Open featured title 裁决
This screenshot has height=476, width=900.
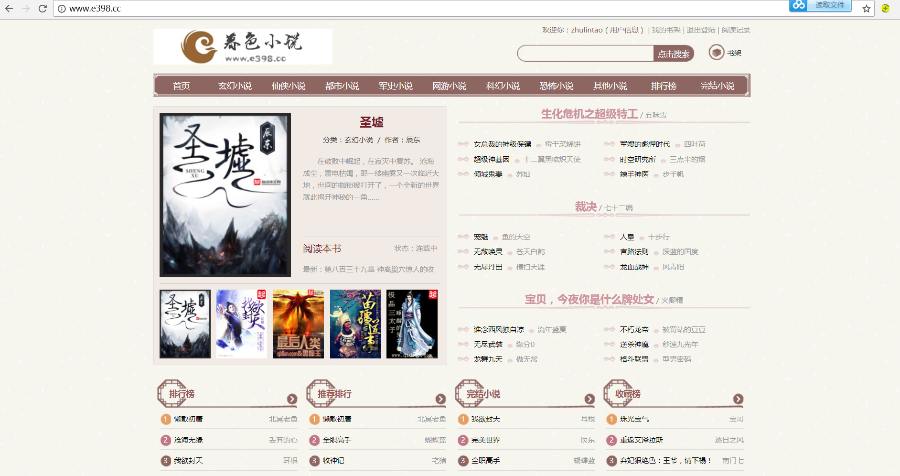pyautogui.click(x=585, y=206)
